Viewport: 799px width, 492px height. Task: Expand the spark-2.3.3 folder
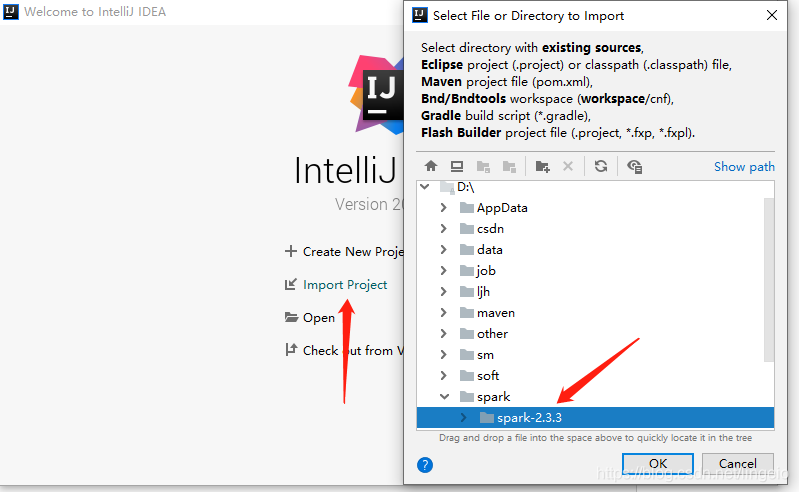coord(463,418)
